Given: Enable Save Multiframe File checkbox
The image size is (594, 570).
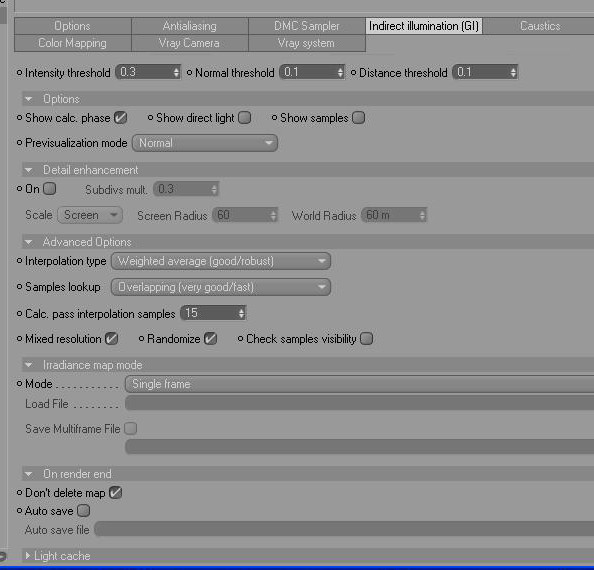Looking at the screenshot, I should pos(131,429).
